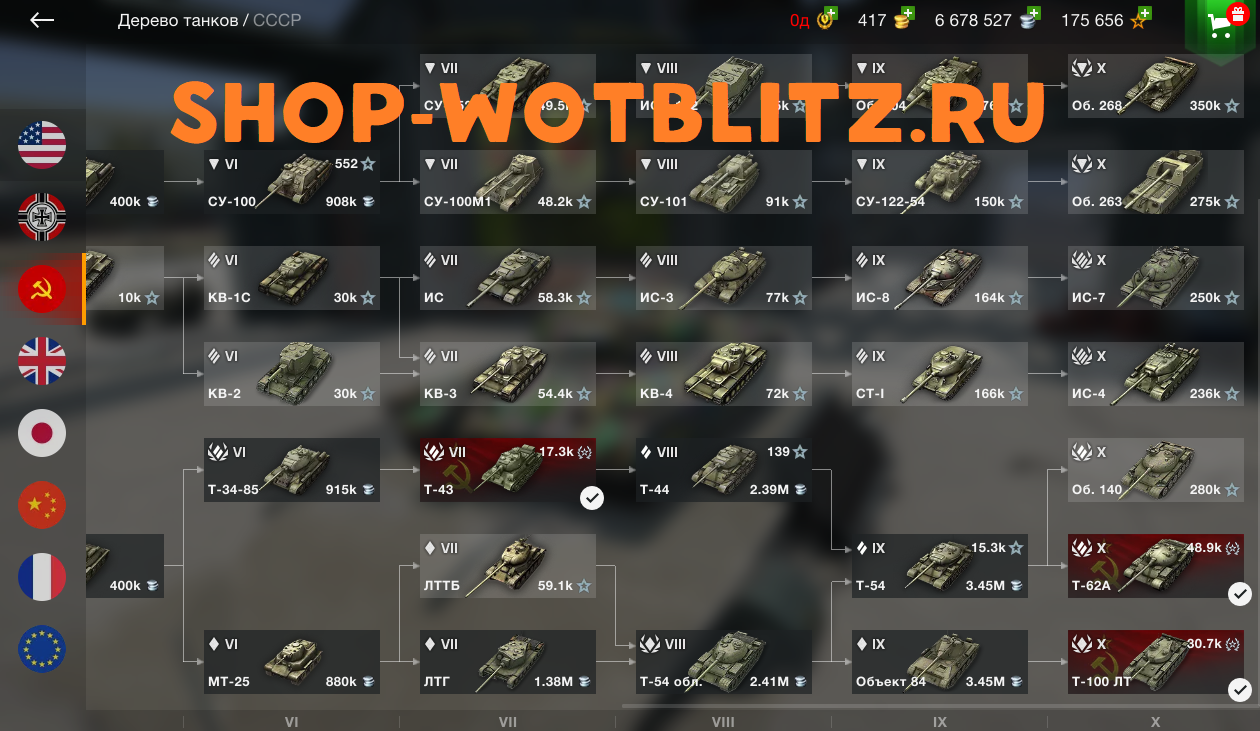Open the СУ-100 tank destroyer tile
The width and height of the screenshot is (1260, 731).
click(292, 182)
